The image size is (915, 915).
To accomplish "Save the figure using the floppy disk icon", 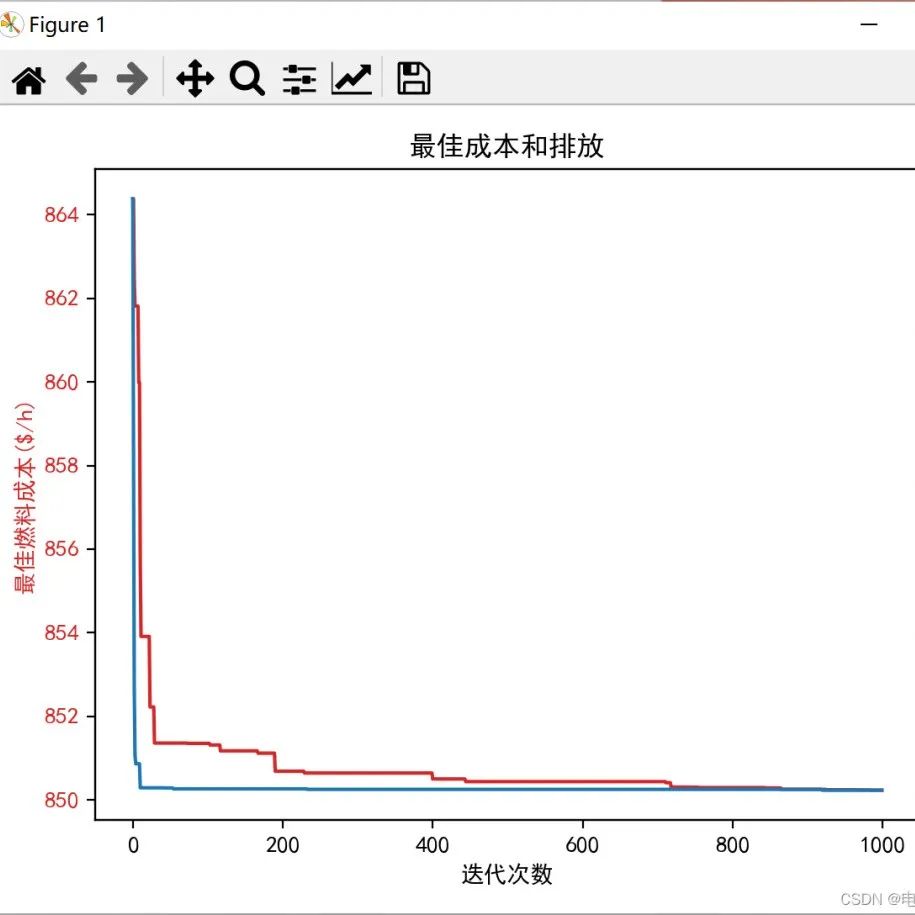I will coord(412,77).
